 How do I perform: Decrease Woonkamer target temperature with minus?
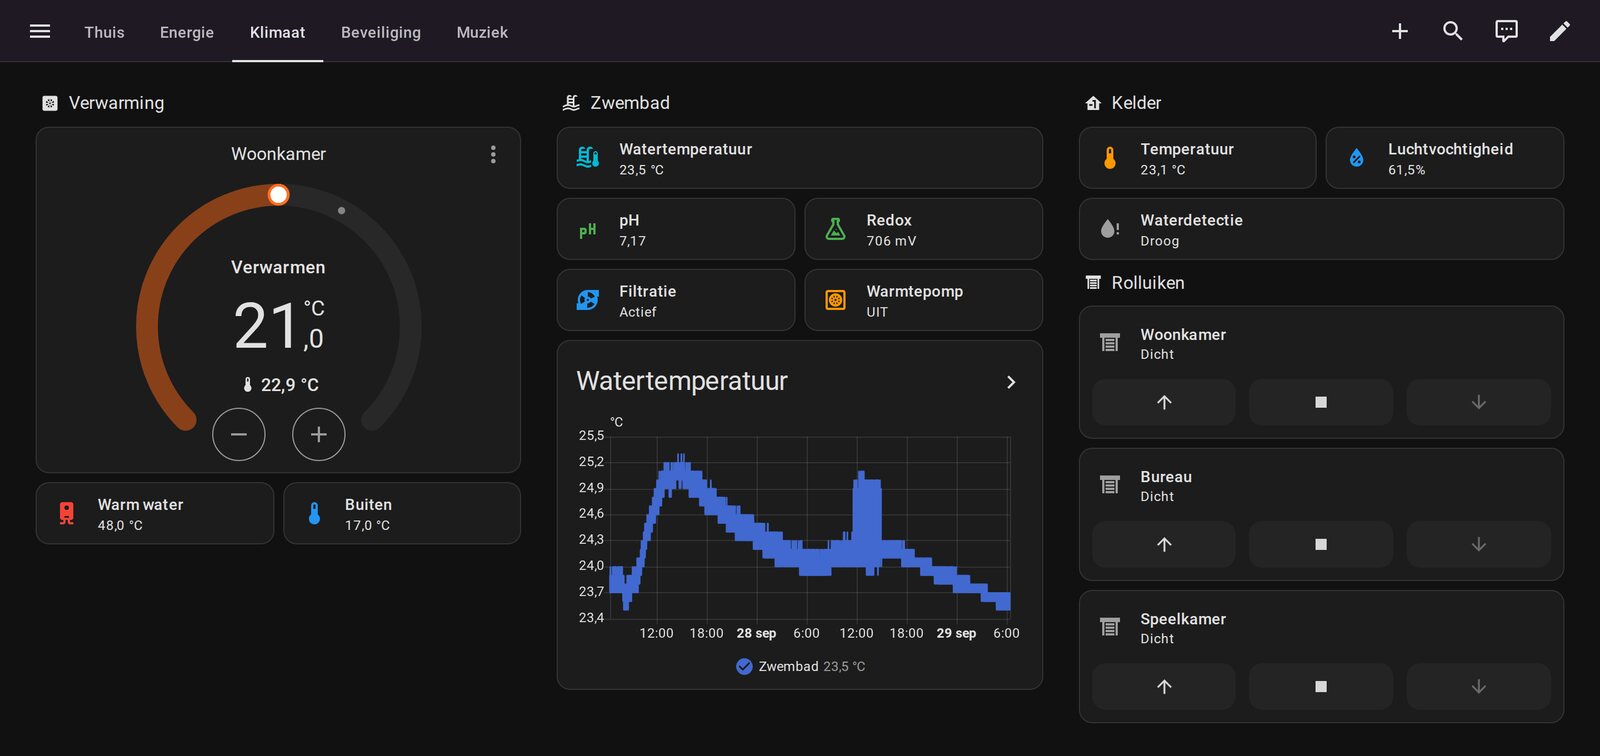239,434
